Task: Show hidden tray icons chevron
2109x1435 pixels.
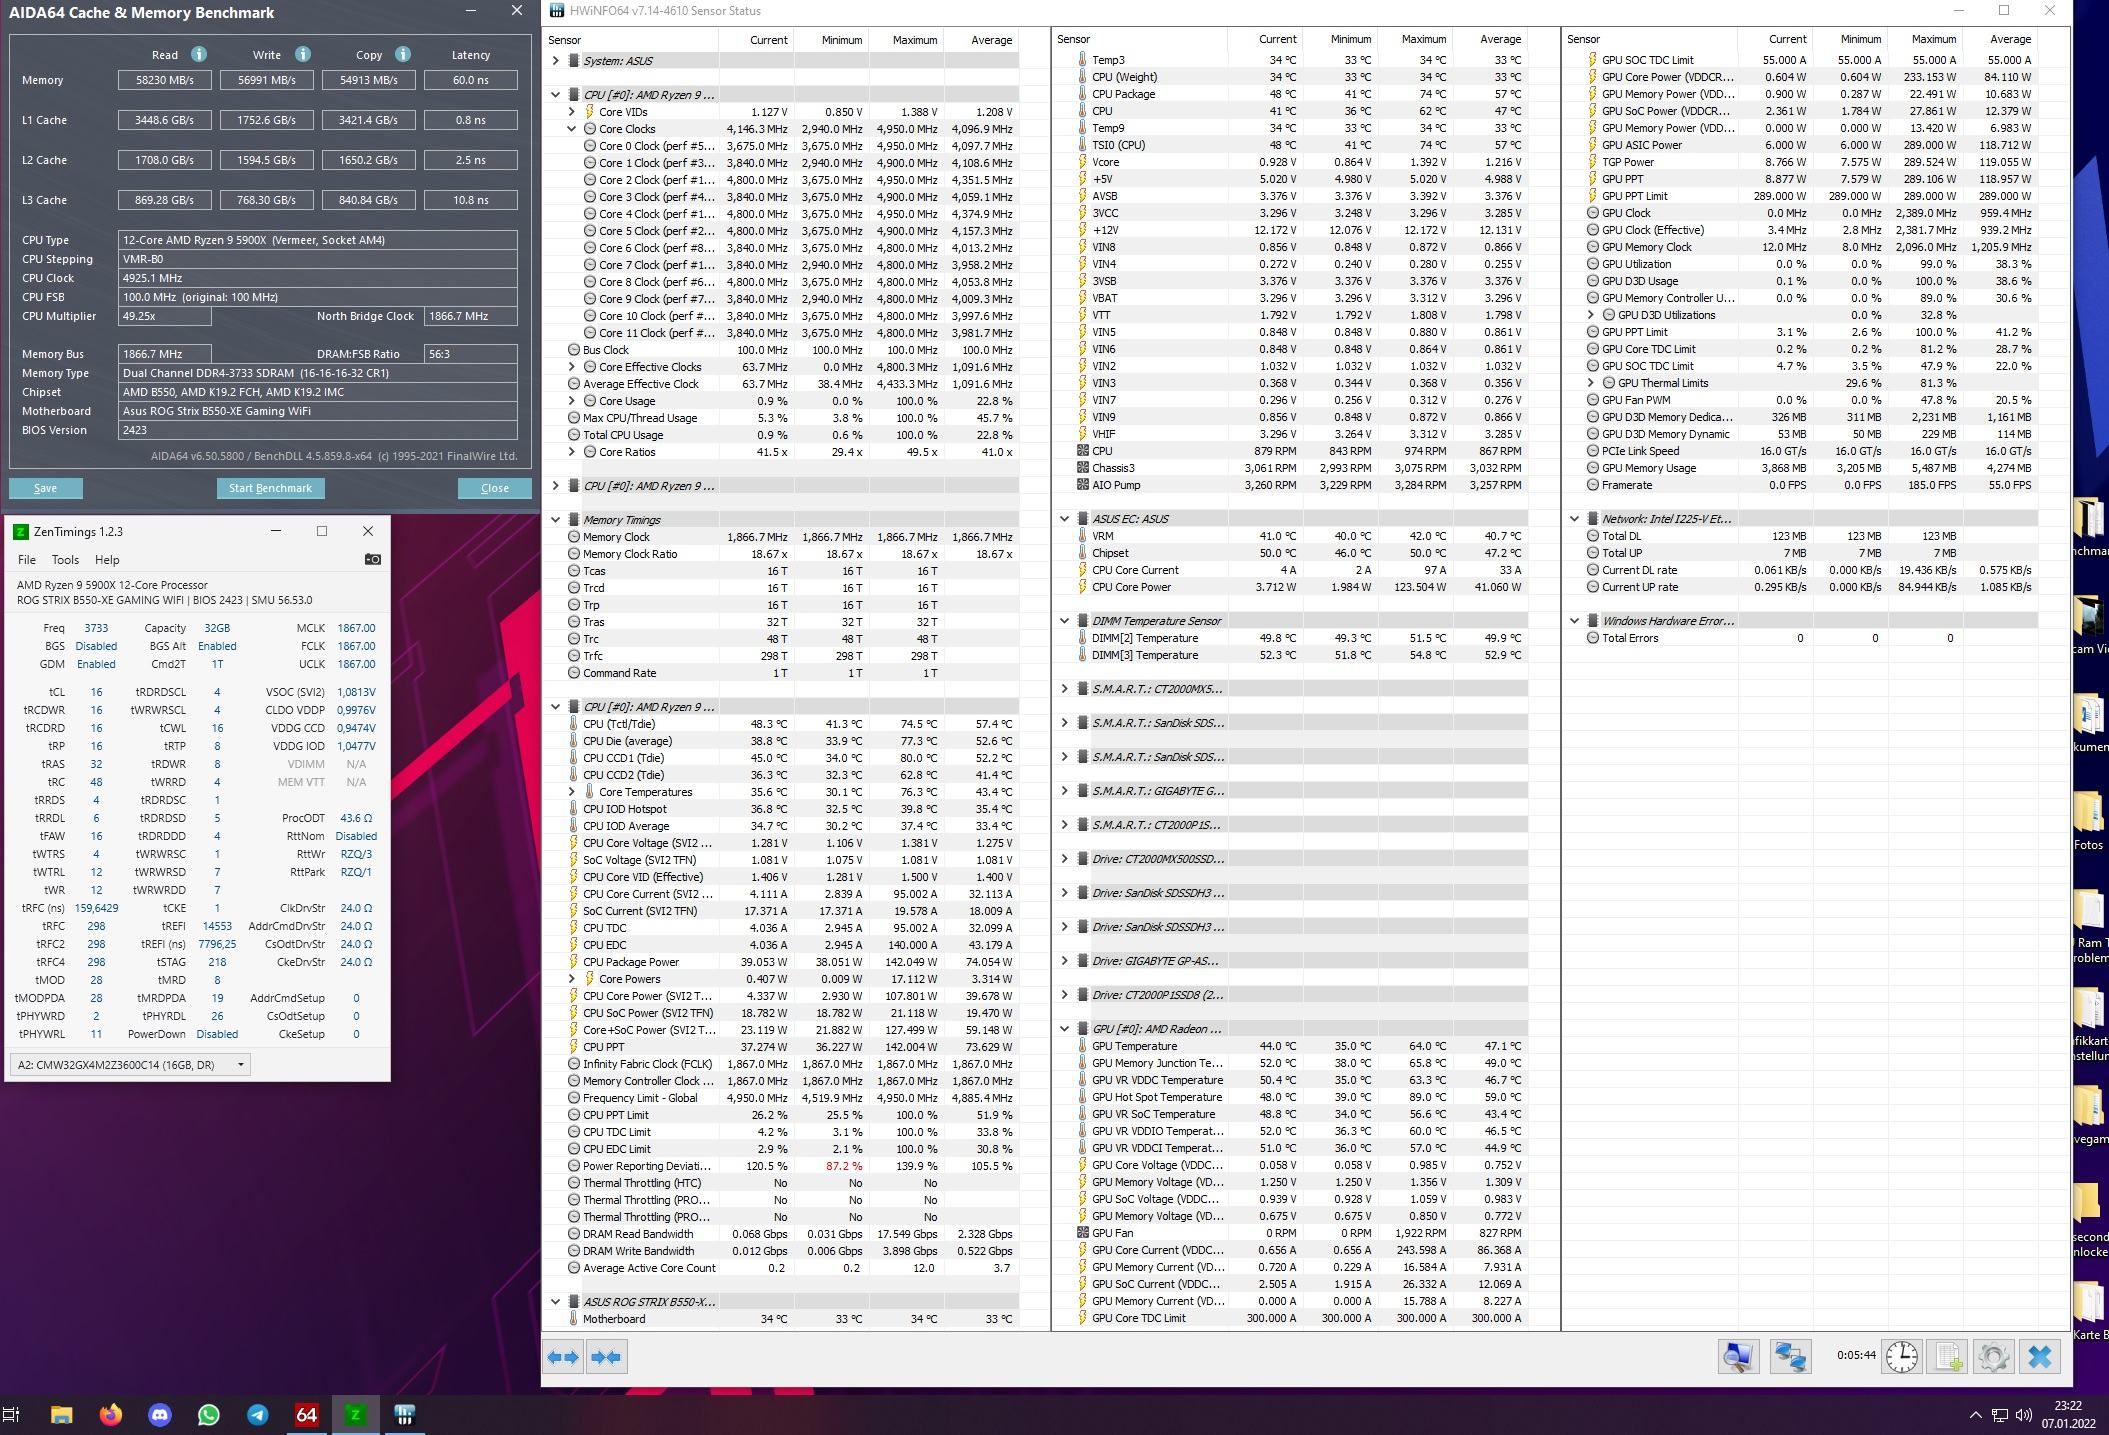Action: (x=1975, y=1414)
